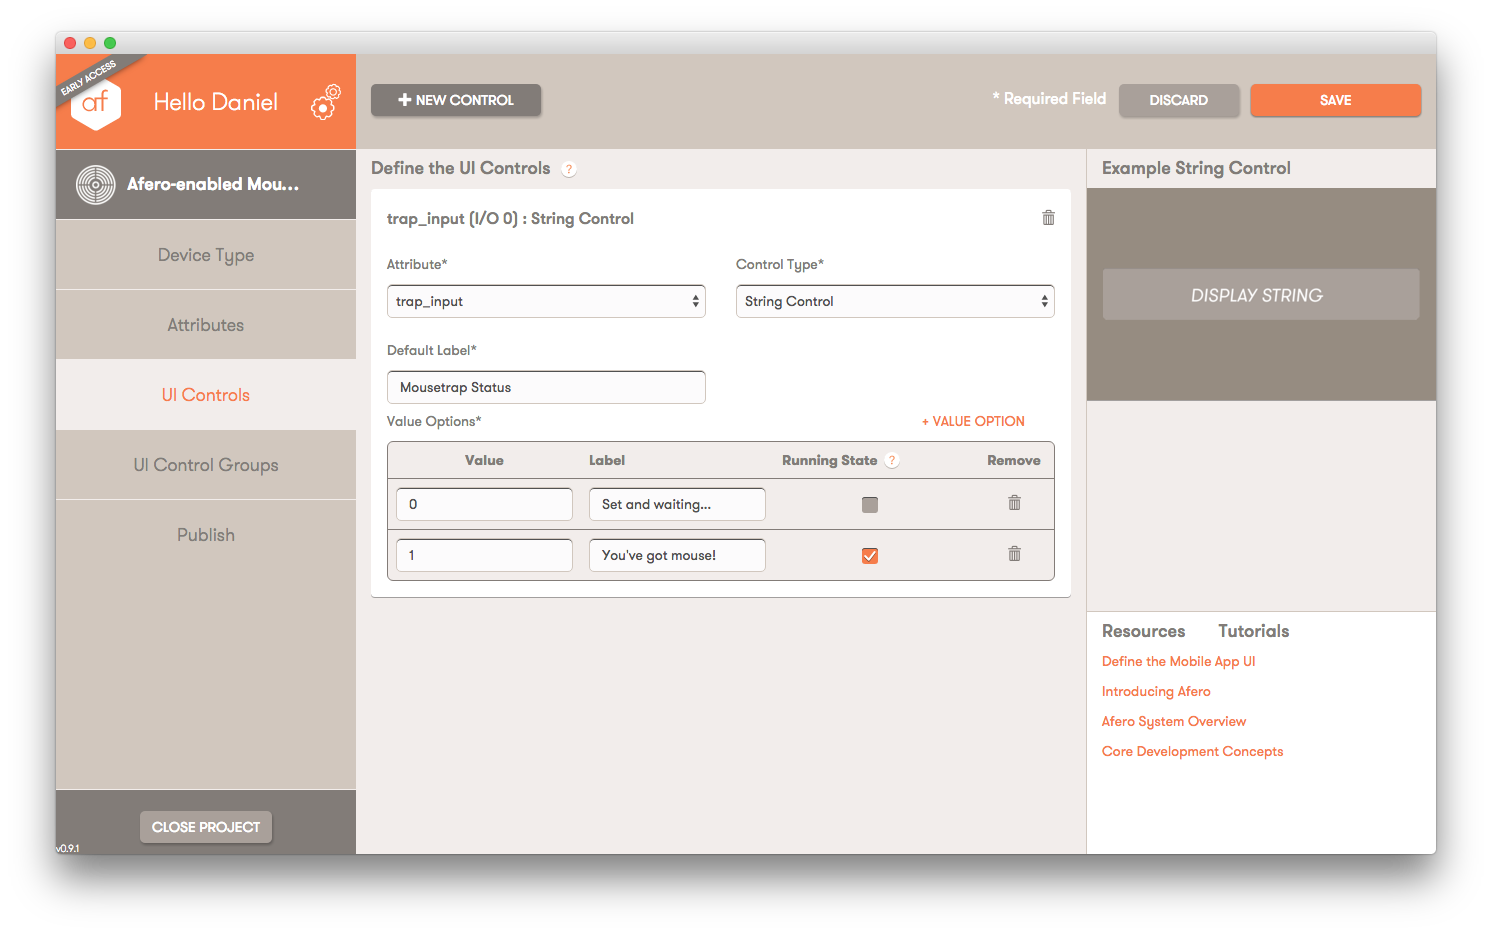Image resolution: width=1492 pixels, height=934 pixels.
Task: Open the Control Type String Control dropdown
Action: click(895, 301)
